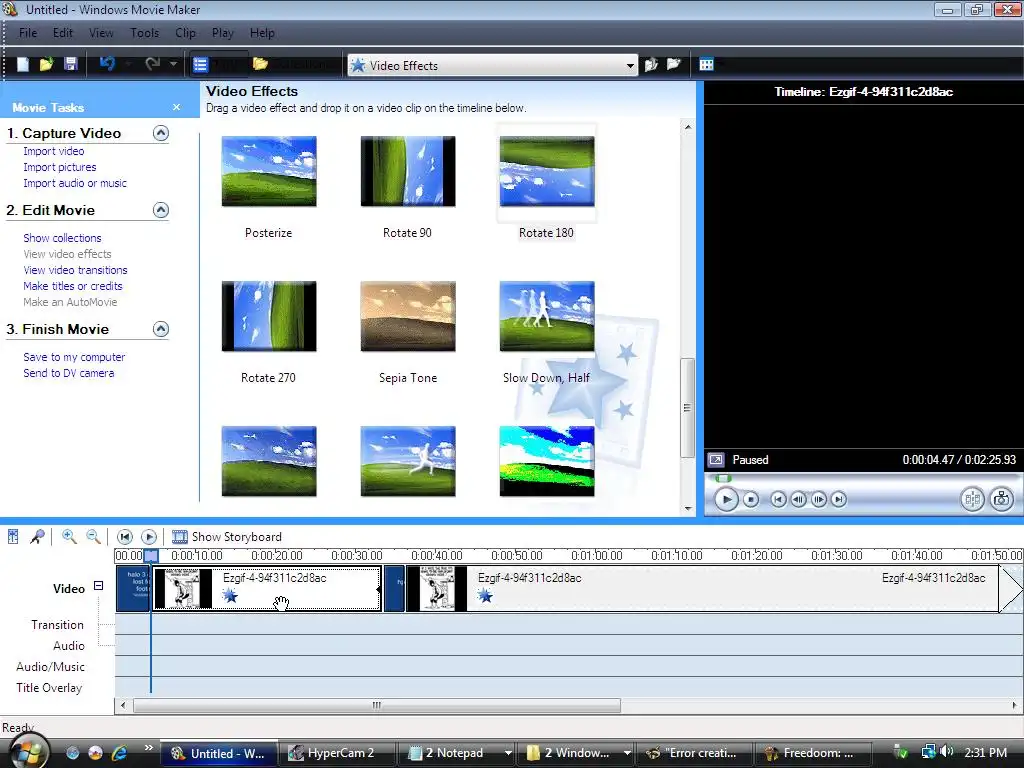
Task: Open View video transitions link
Action: click(75, 270)
